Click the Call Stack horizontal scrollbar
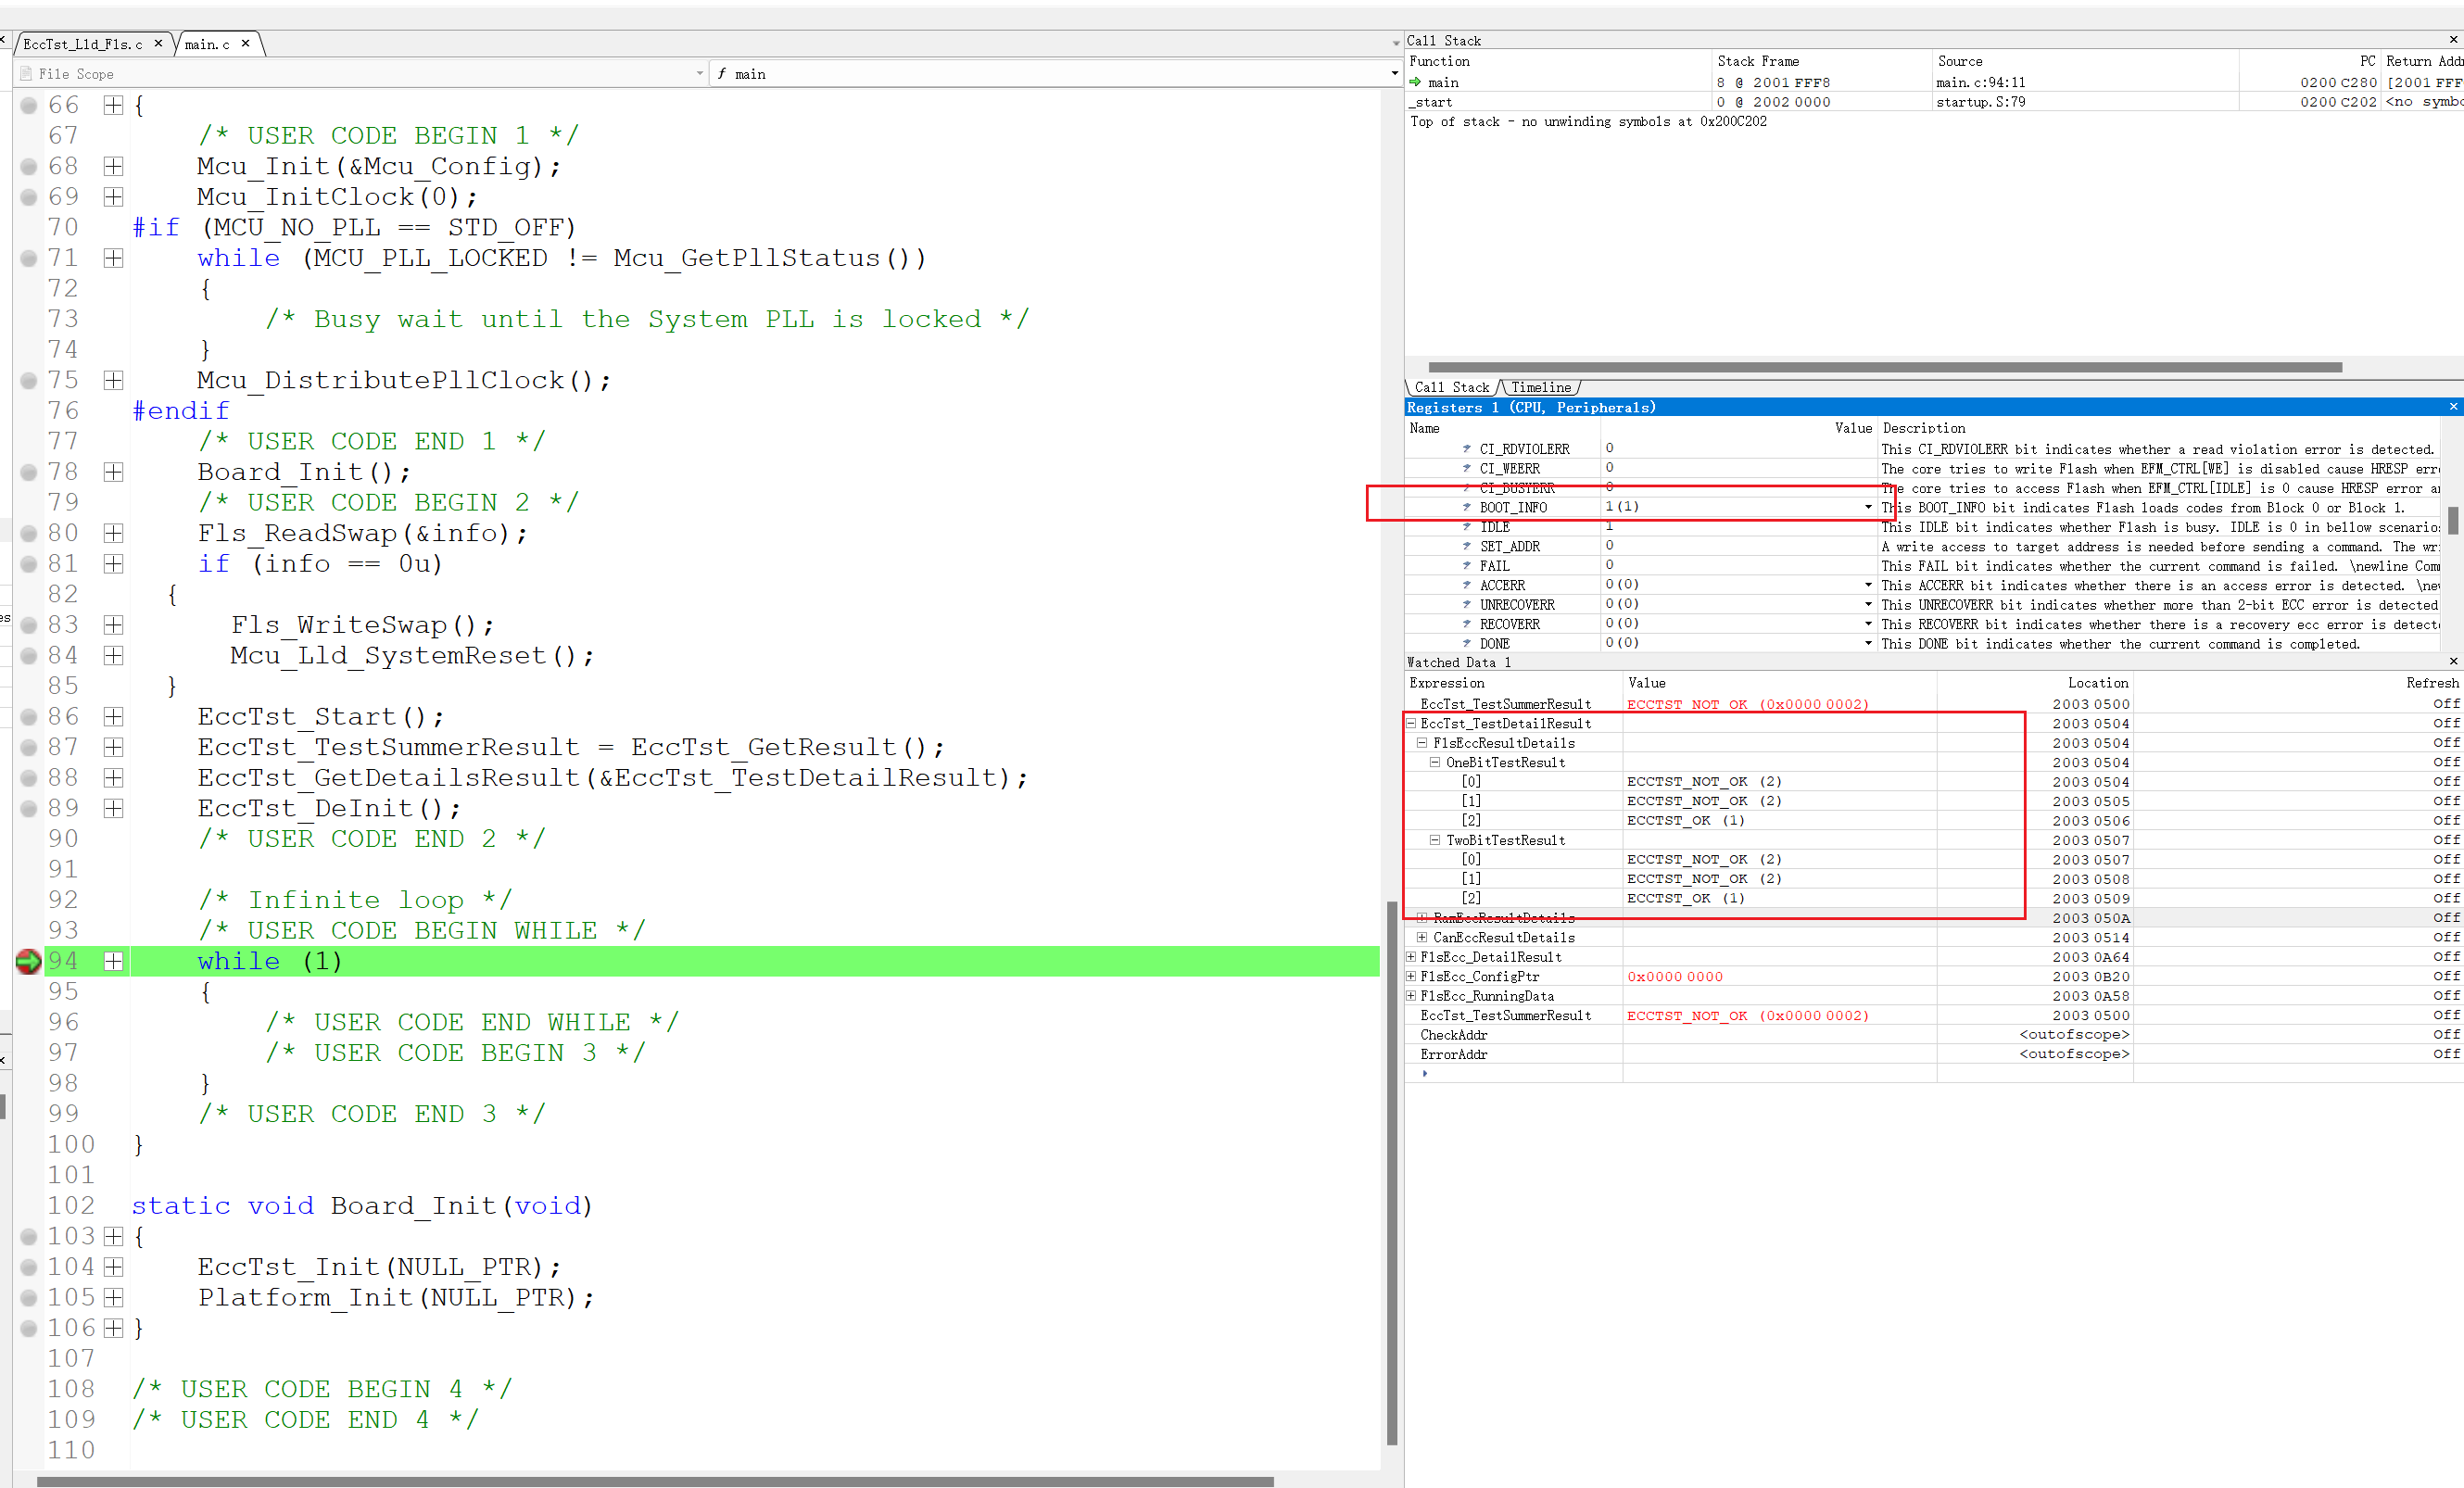 [1885, 367]
